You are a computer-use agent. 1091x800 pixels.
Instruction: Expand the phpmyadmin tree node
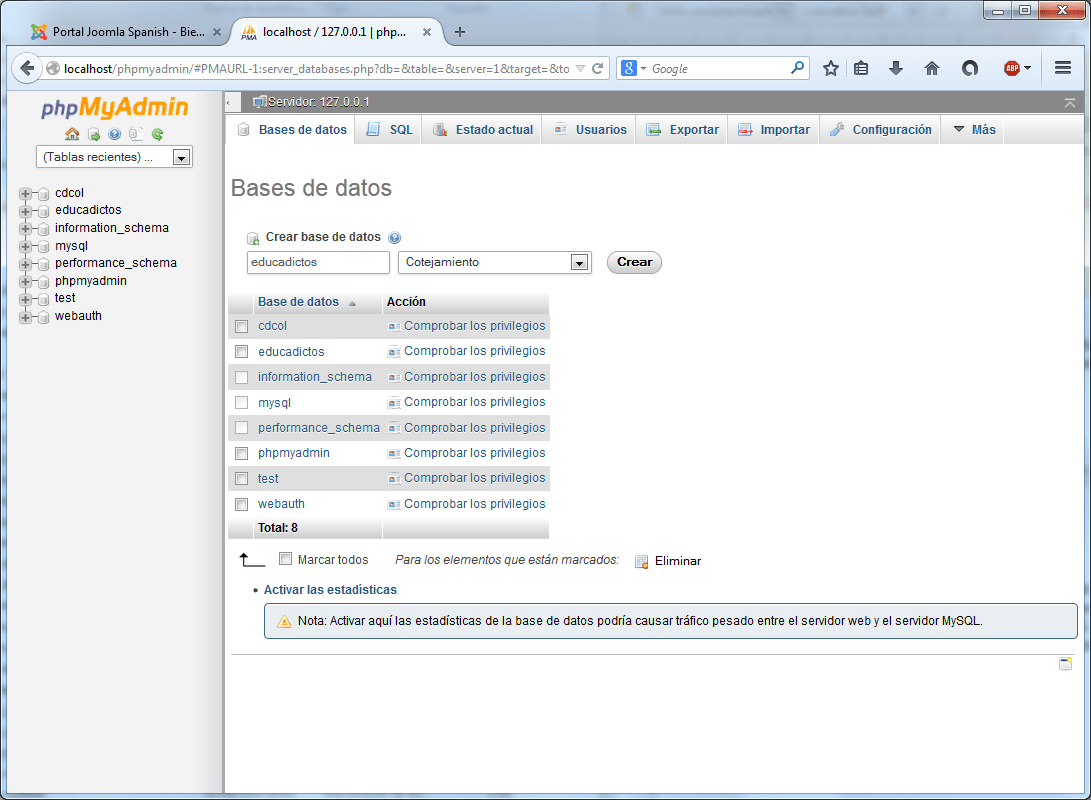pyautogui.click(x=25, y=282)
